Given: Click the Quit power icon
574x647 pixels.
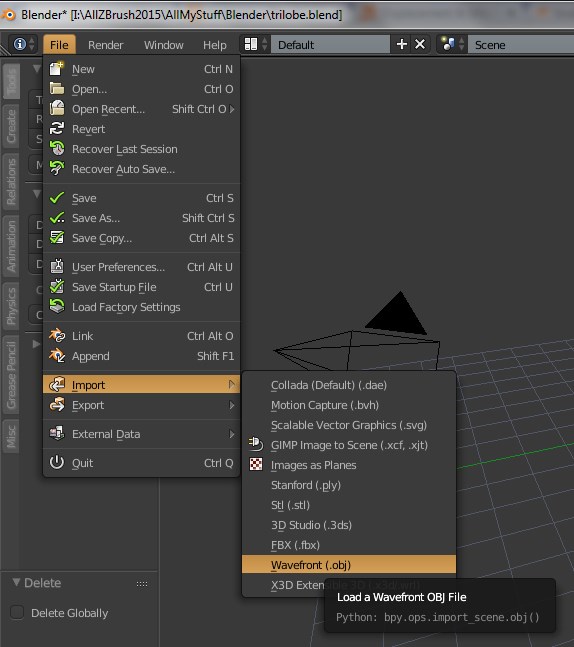Looking at the screenshot, I should point(57,462).
